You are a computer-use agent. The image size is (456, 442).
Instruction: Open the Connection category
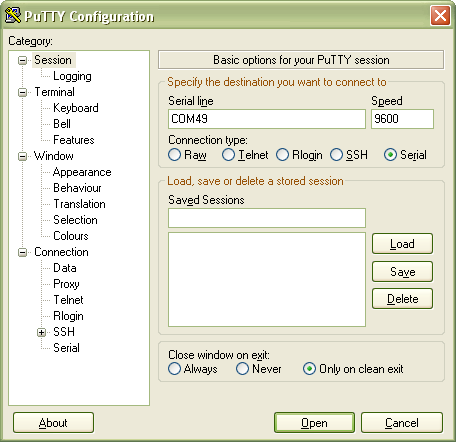61,252
